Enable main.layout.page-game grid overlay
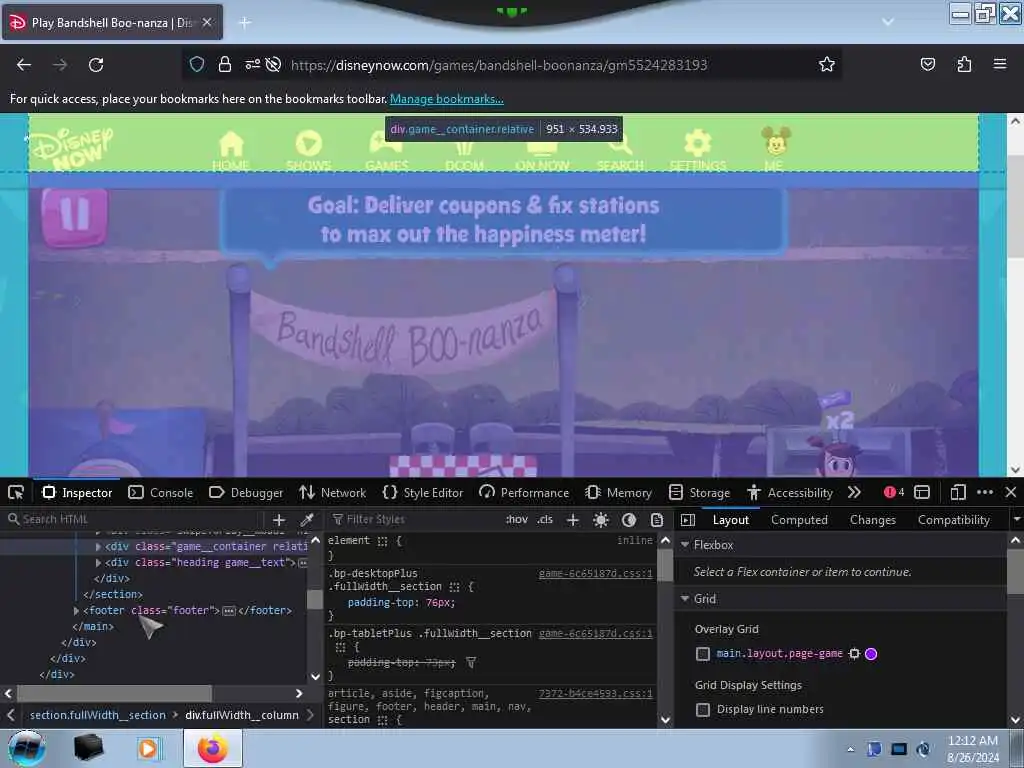 (x=703, y=654)
